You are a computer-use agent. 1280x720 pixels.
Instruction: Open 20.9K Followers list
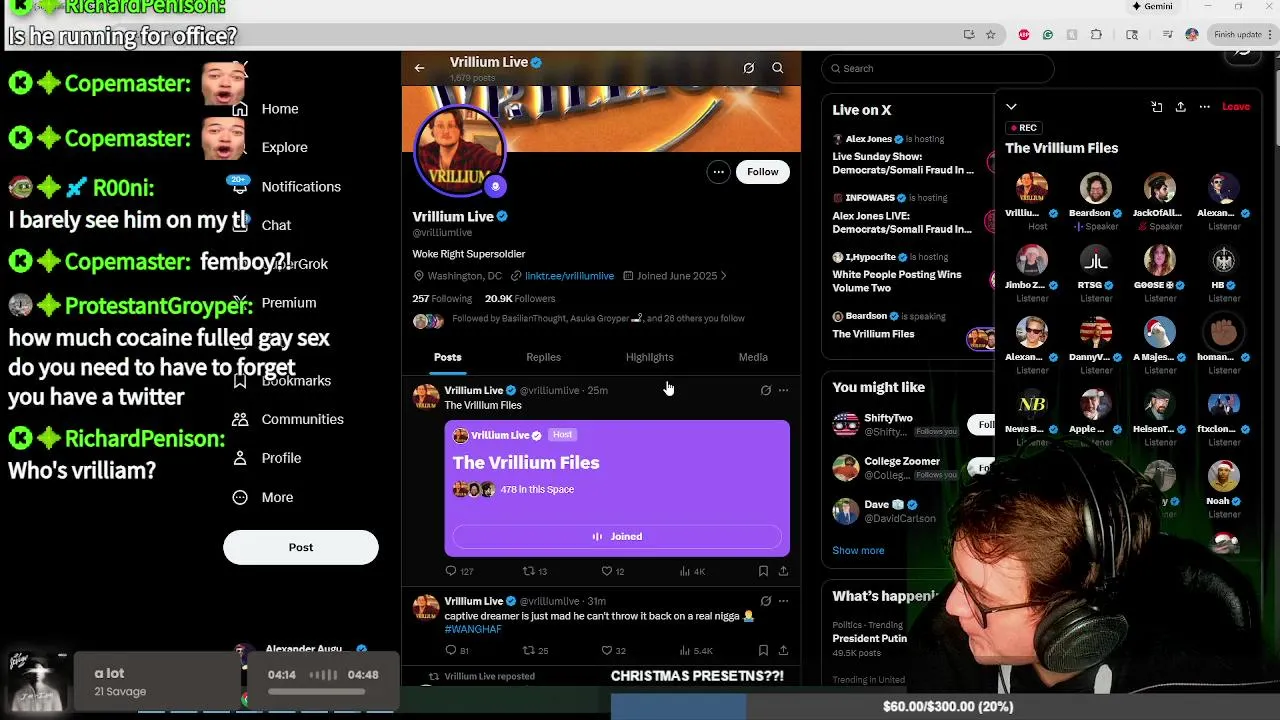click(x=520, y=298)
